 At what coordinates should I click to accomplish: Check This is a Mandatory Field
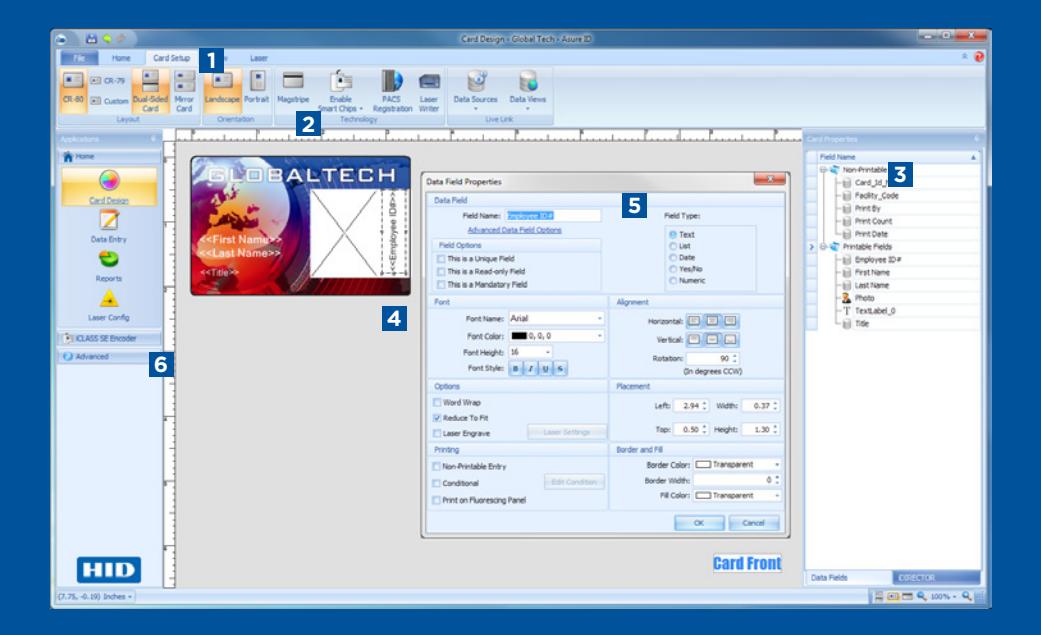pos(441,284)
